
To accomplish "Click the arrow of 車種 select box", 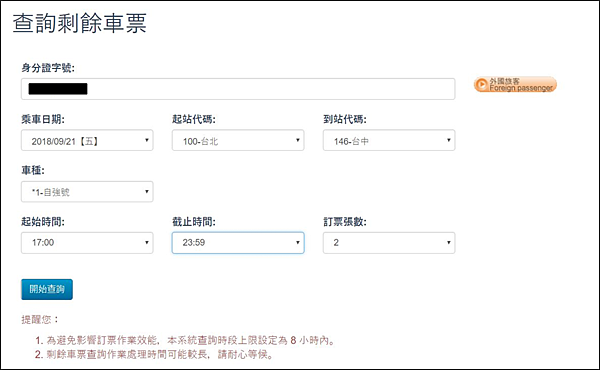I will [147, 191].
